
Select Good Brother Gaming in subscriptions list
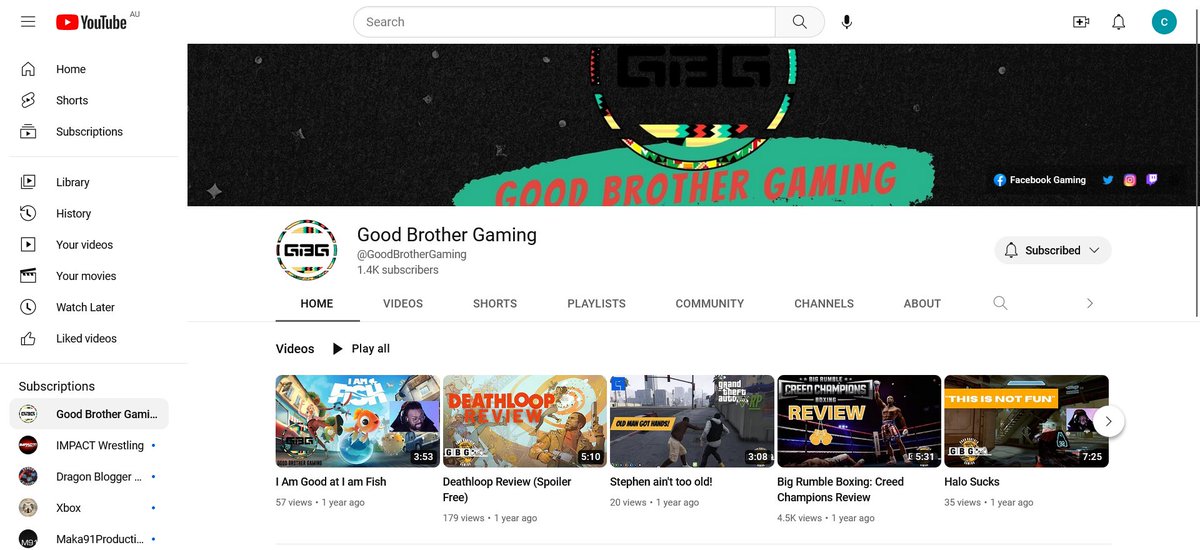point(89,414)
